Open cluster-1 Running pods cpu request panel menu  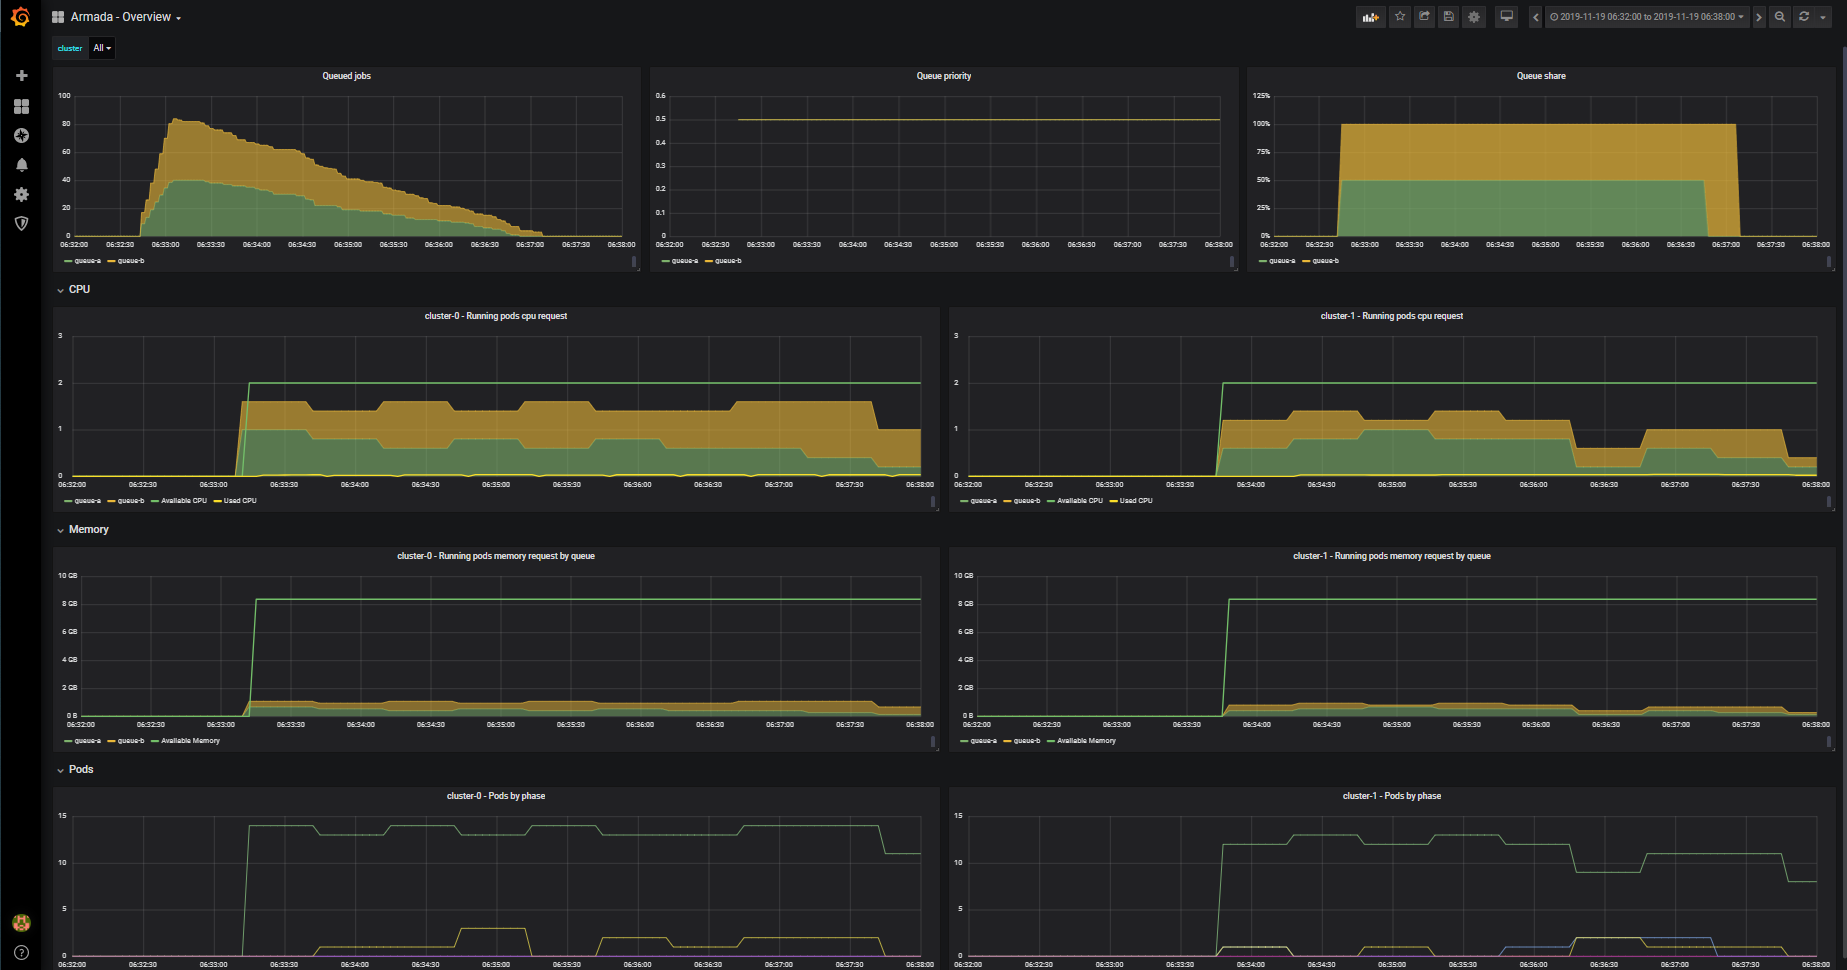coord(1392,316)
